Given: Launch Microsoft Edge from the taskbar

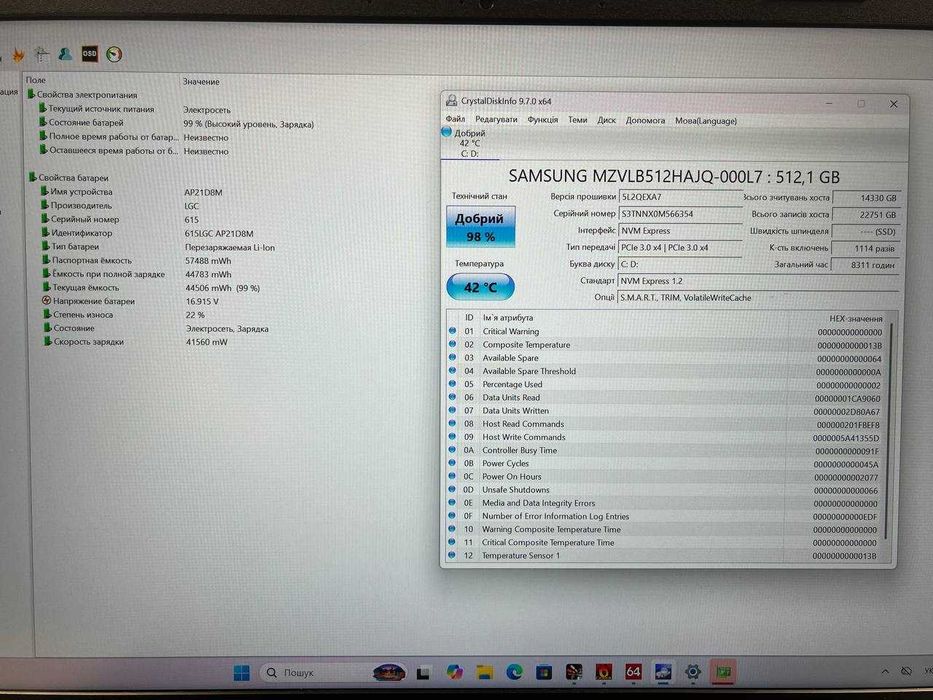Looking at the screenshot, I should pos(514,673).
